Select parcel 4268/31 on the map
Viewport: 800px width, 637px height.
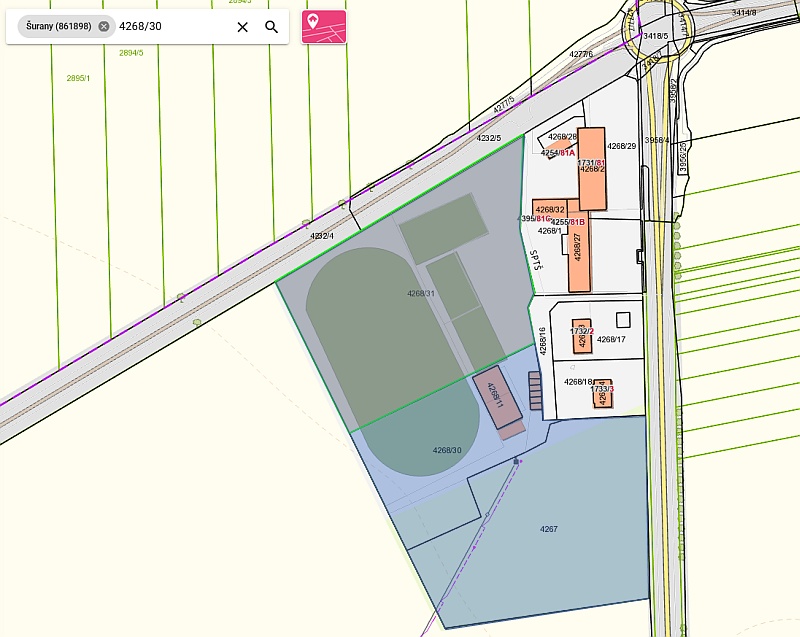420,293
